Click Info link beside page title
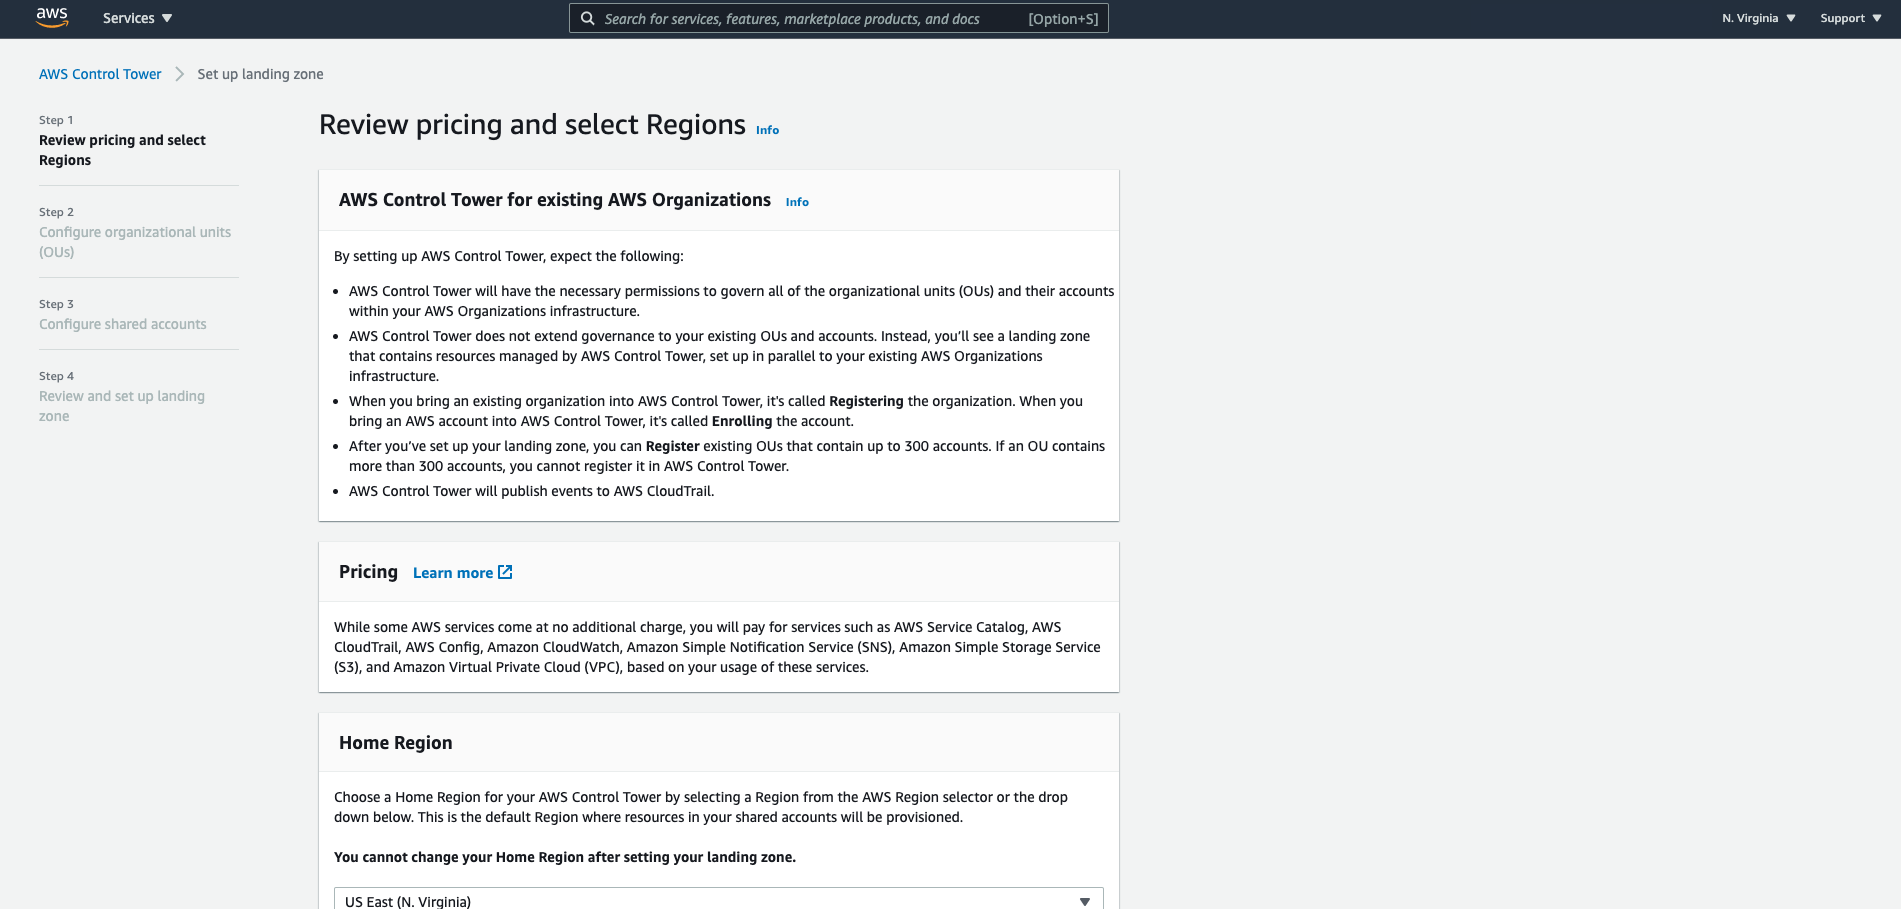 (767, 130)
